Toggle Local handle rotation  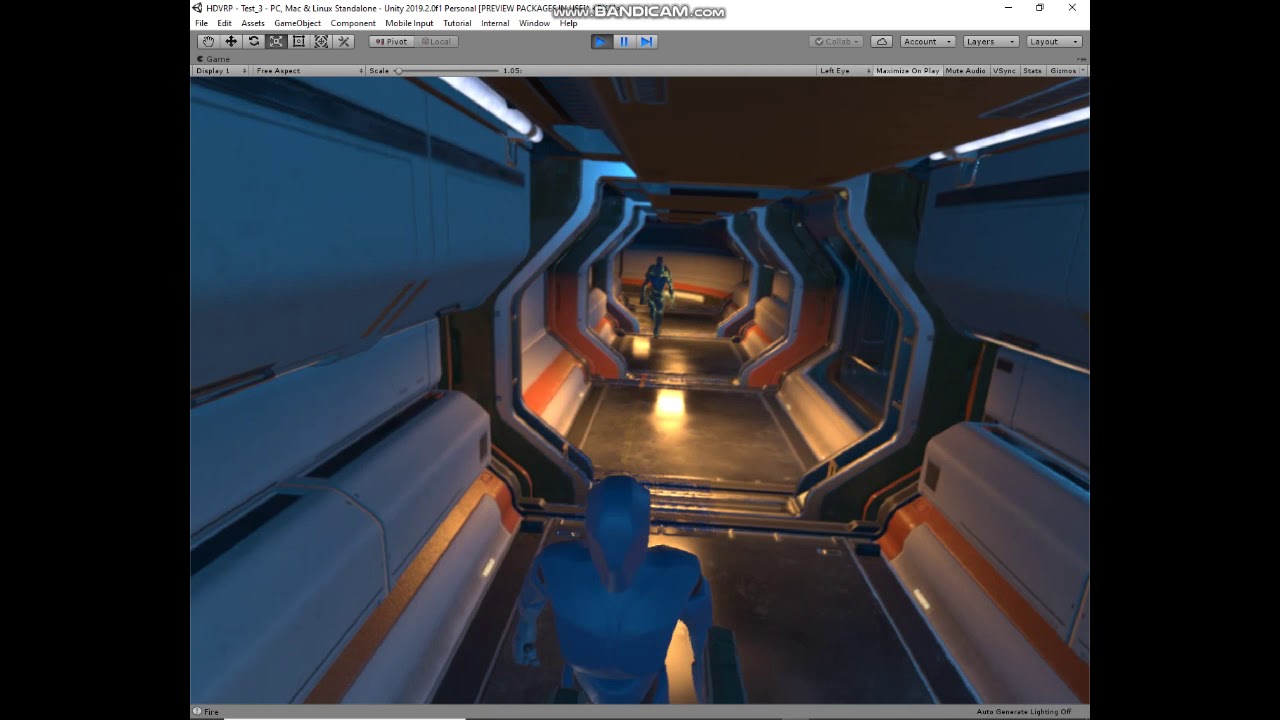tap(435, 41)
